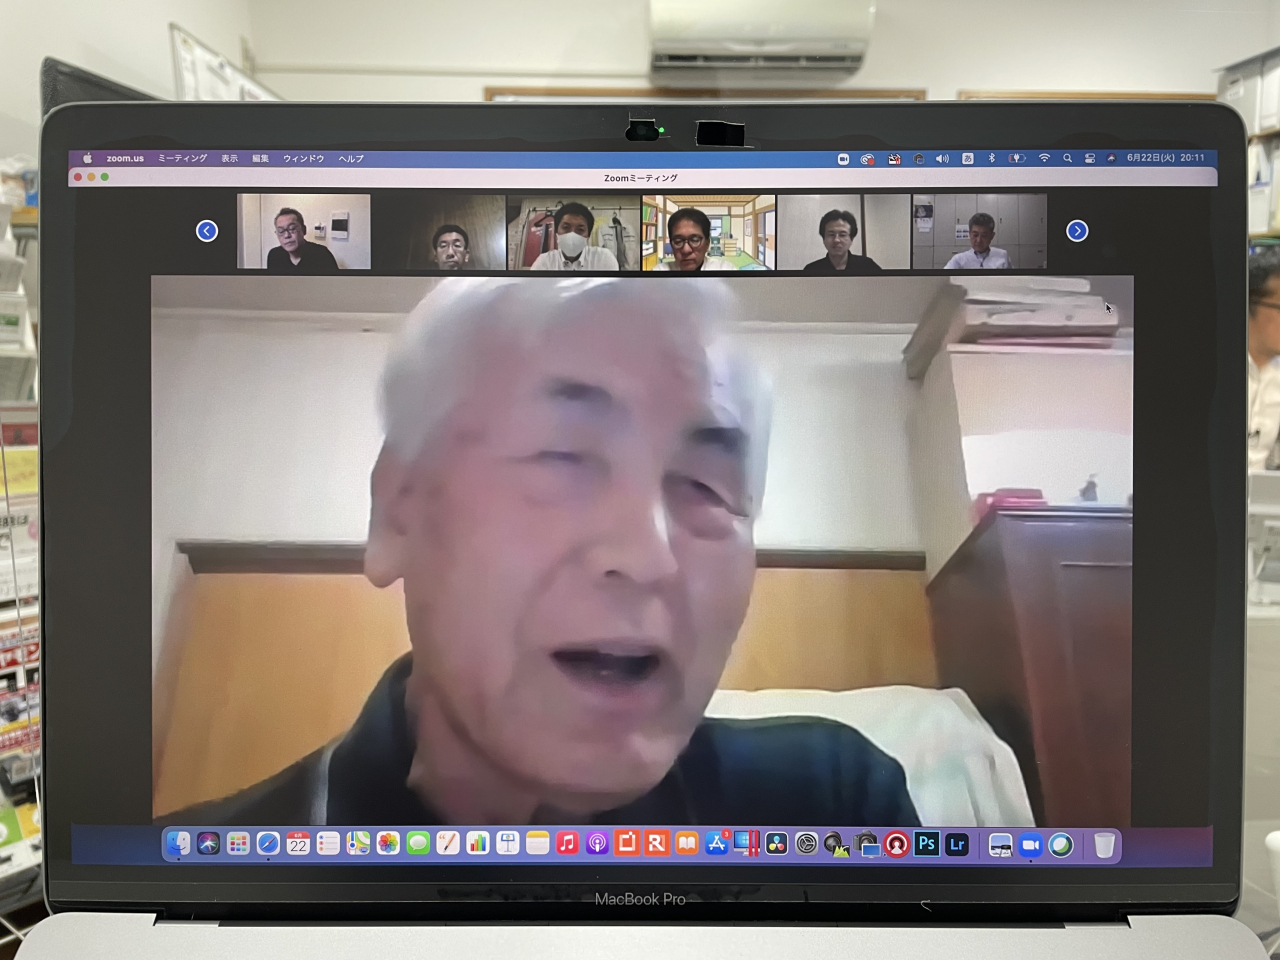The width and height of the screenshot is (1280, 960).
Task: Open Messages app in the Dock
Action: (x=418, y=844)
